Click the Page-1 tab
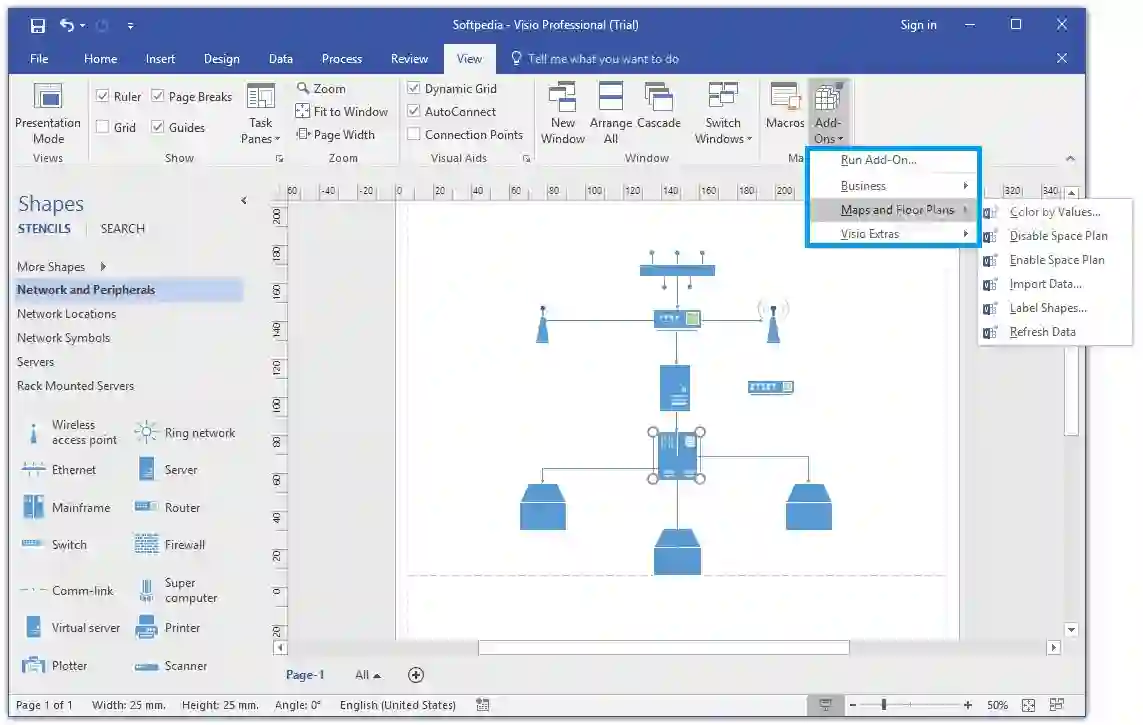This screenshot has height=725, width=1143. [305, 674]
